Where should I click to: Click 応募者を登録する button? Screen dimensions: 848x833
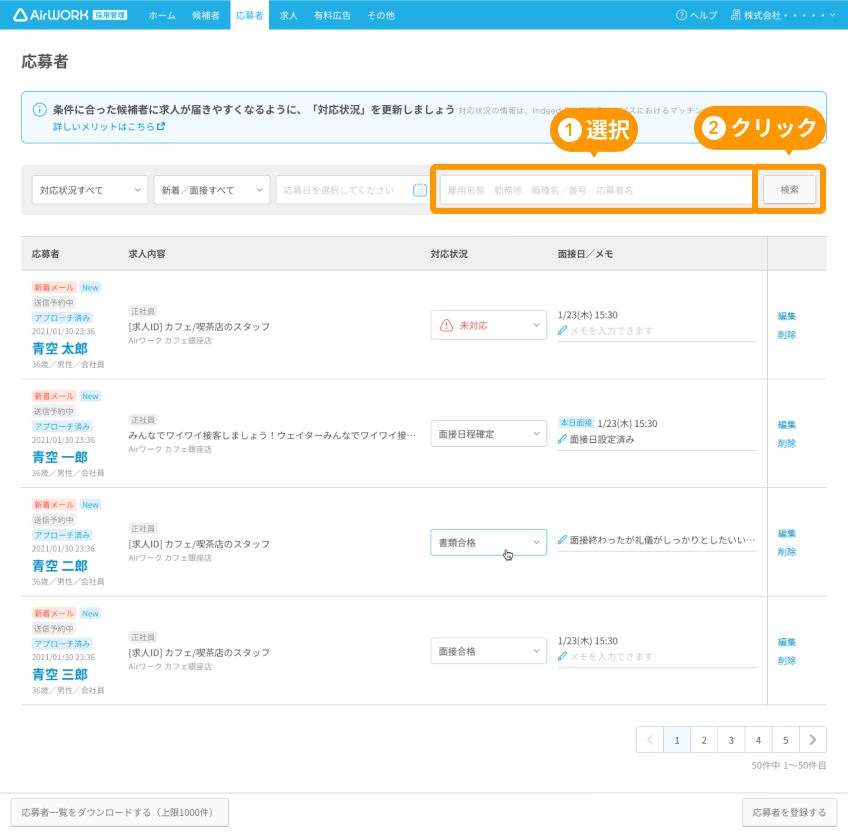click(789, 812)
